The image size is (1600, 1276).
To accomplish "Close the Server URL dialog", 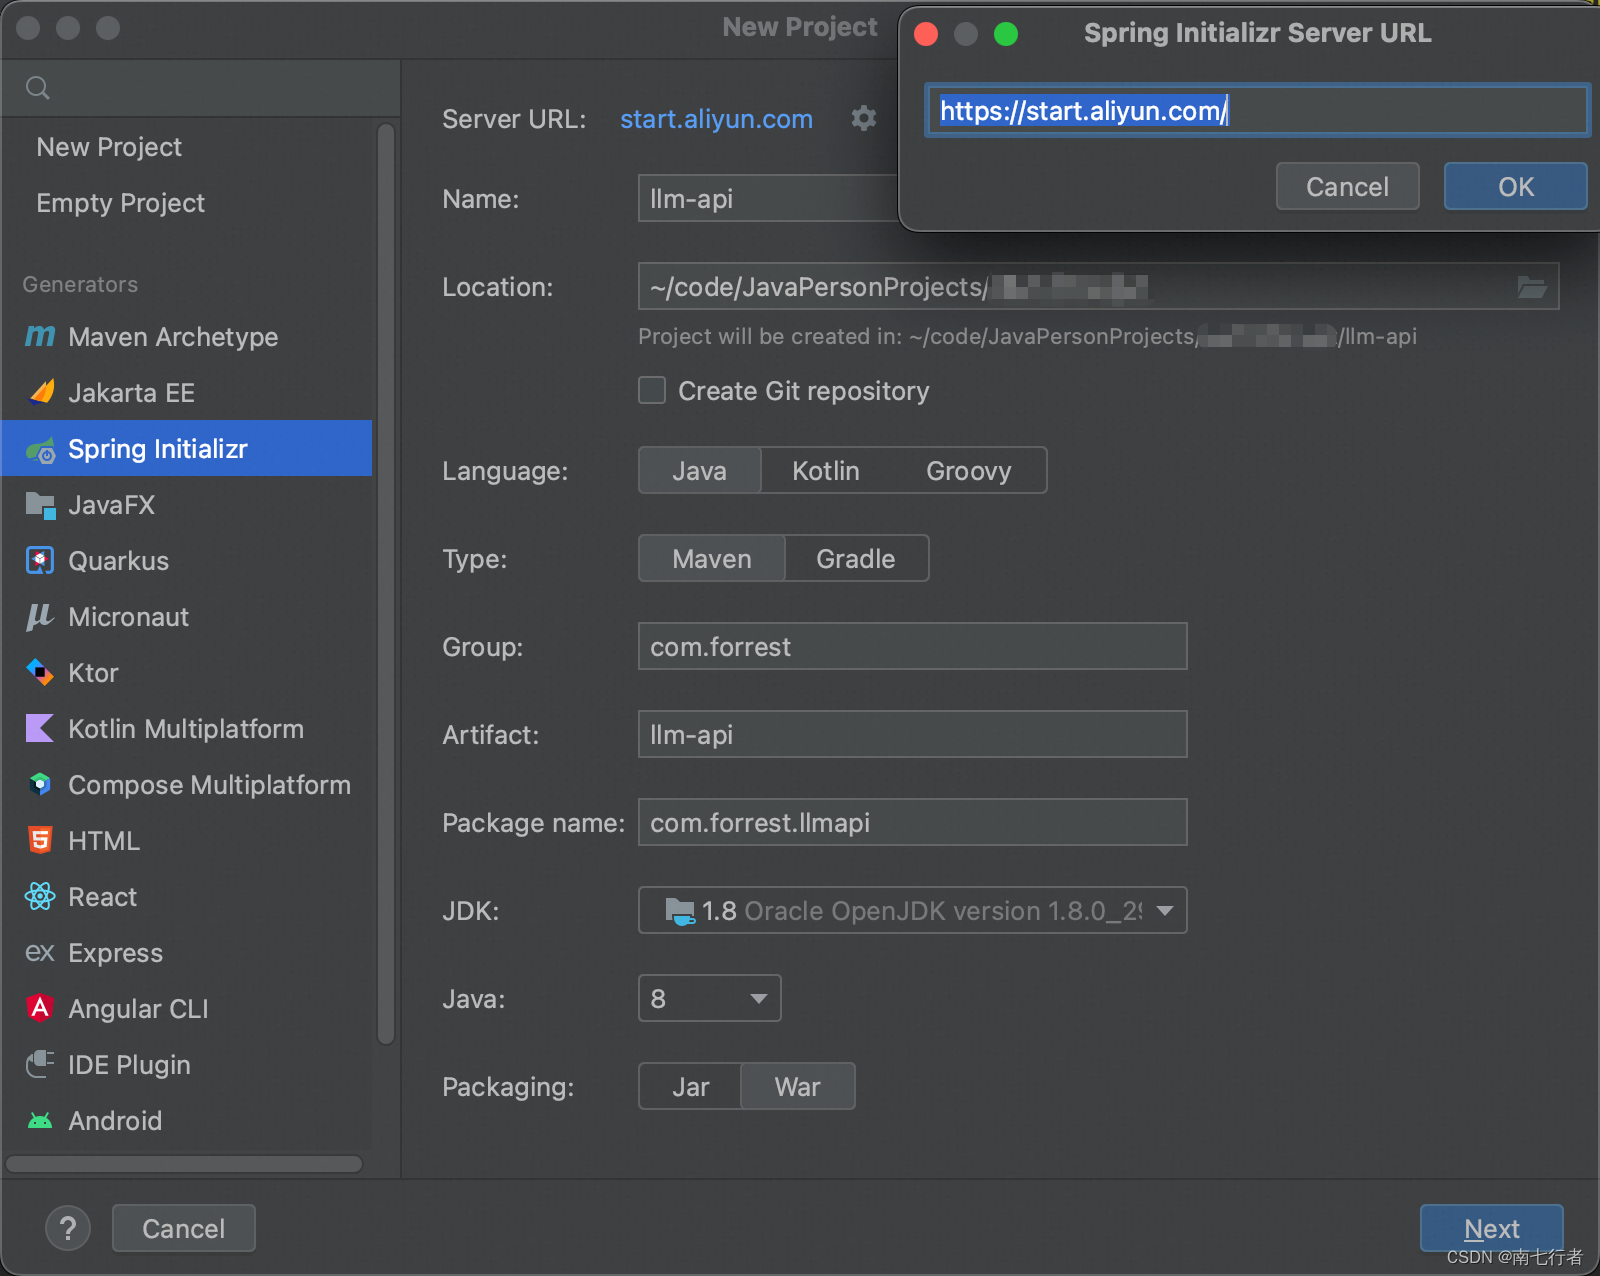I will click(x=926, y=34).
